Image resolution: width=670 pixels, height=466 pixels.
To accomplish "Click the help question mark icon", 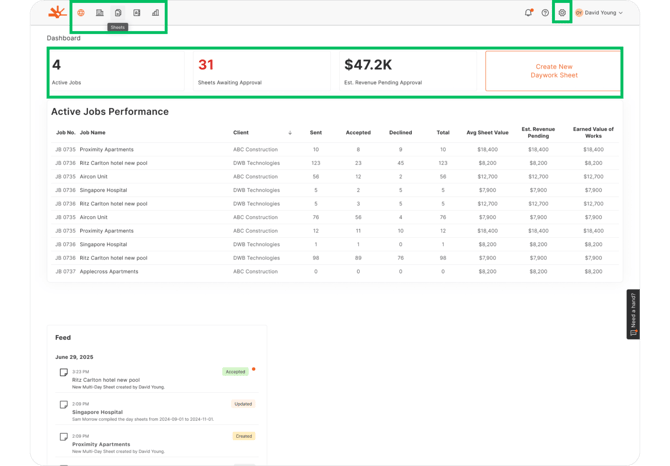I will pos(545,13).
